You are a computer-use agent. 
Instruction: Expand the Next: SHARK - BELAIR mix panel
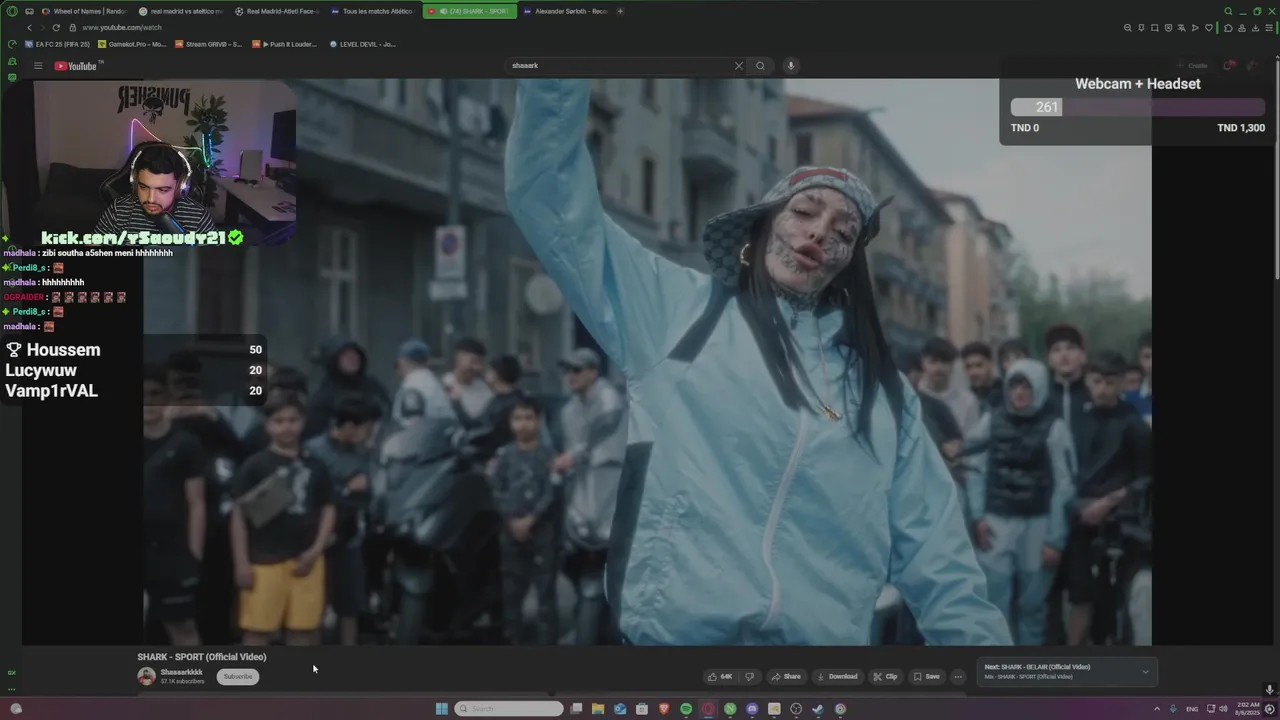1145,672
